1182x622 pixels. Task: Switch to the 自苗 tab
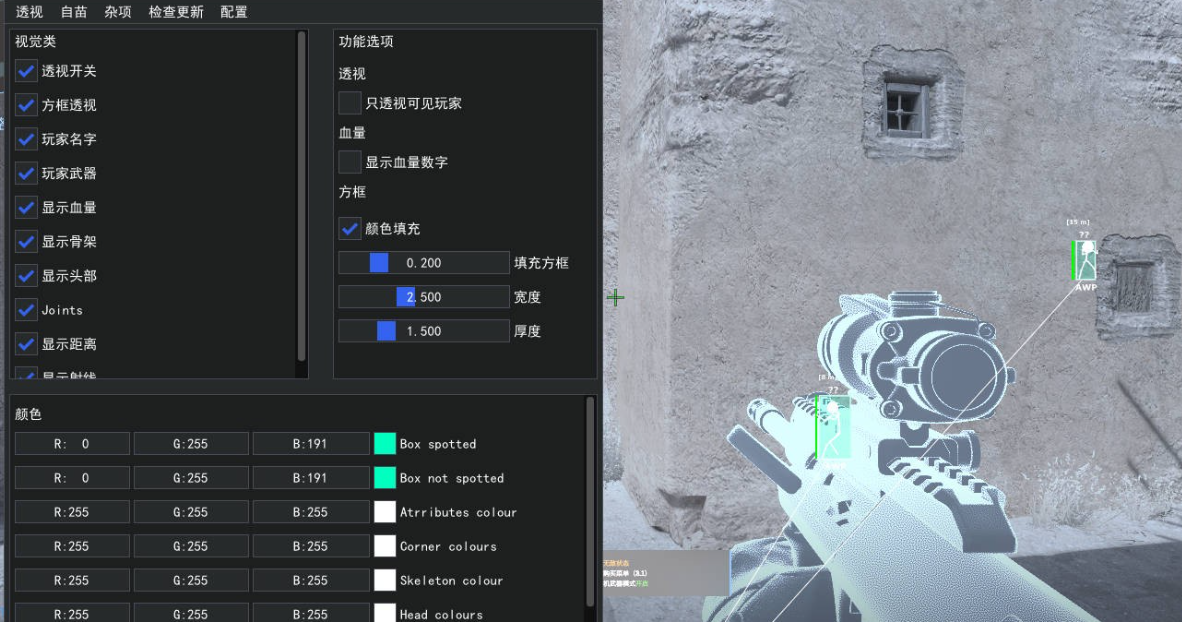tap(74, 12)
